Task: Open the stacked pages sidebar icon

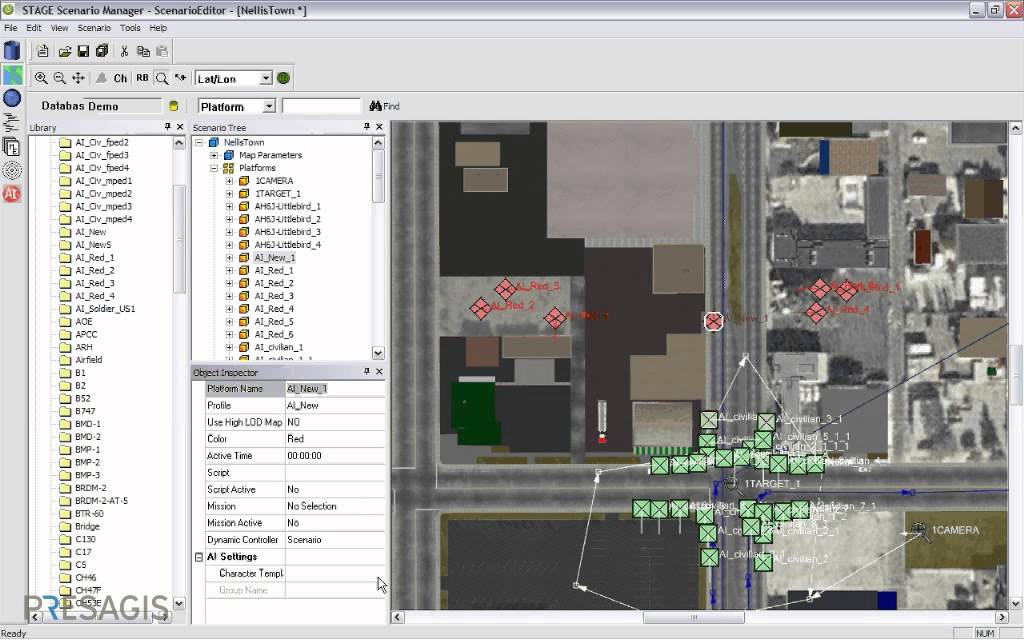Action: tap(12, 146)
